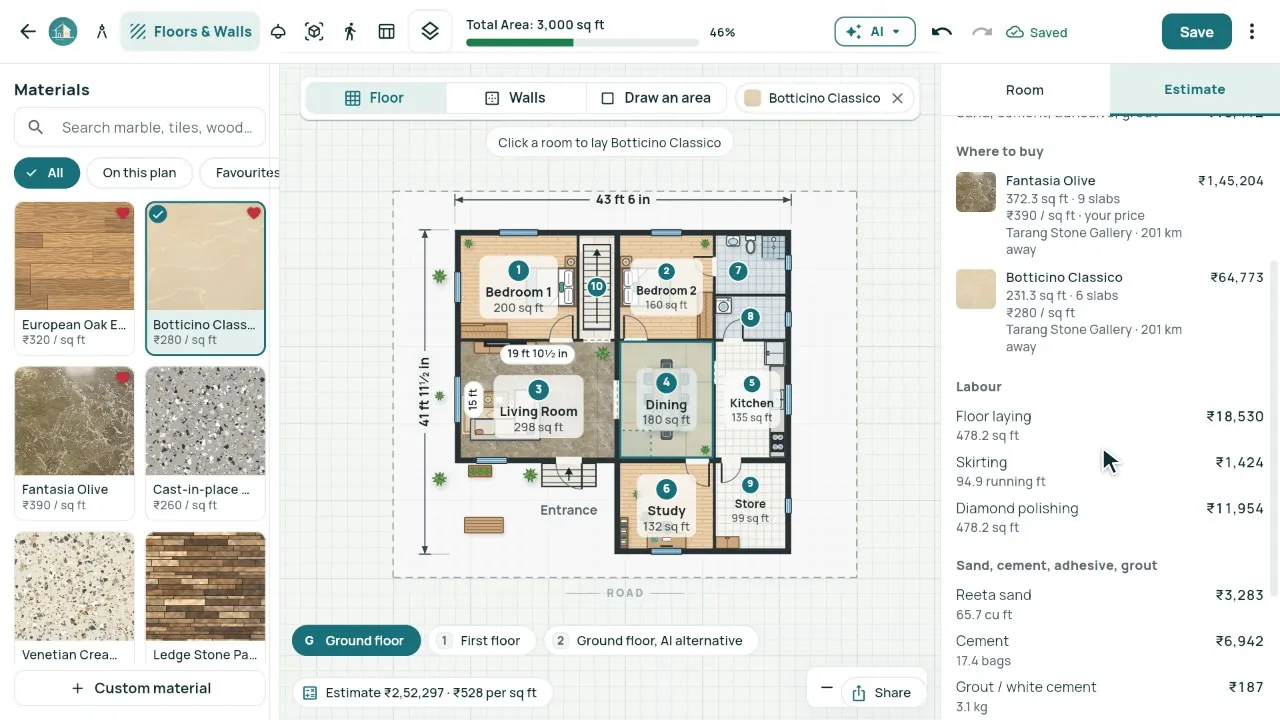The height and width of the screenshot is (720, 1280).
Task: Filter materials by Favourites
Action: click(x=240, y=173)
